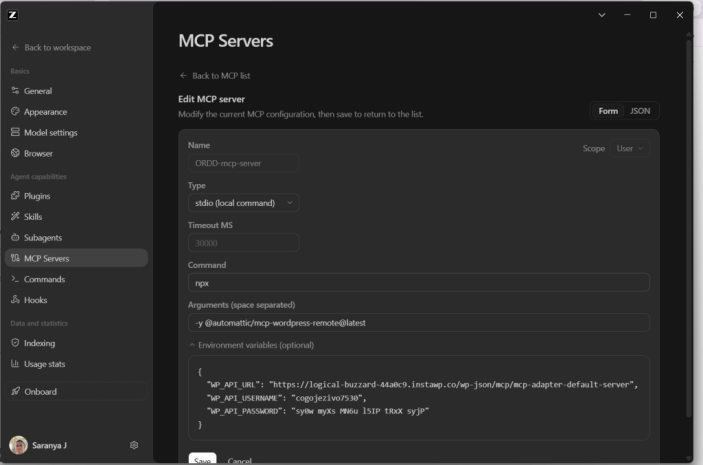The width and height of the screenshot is (703, 465).
Task: Click the Plugins puzzle icon
Action: click(x=15, y=196)
